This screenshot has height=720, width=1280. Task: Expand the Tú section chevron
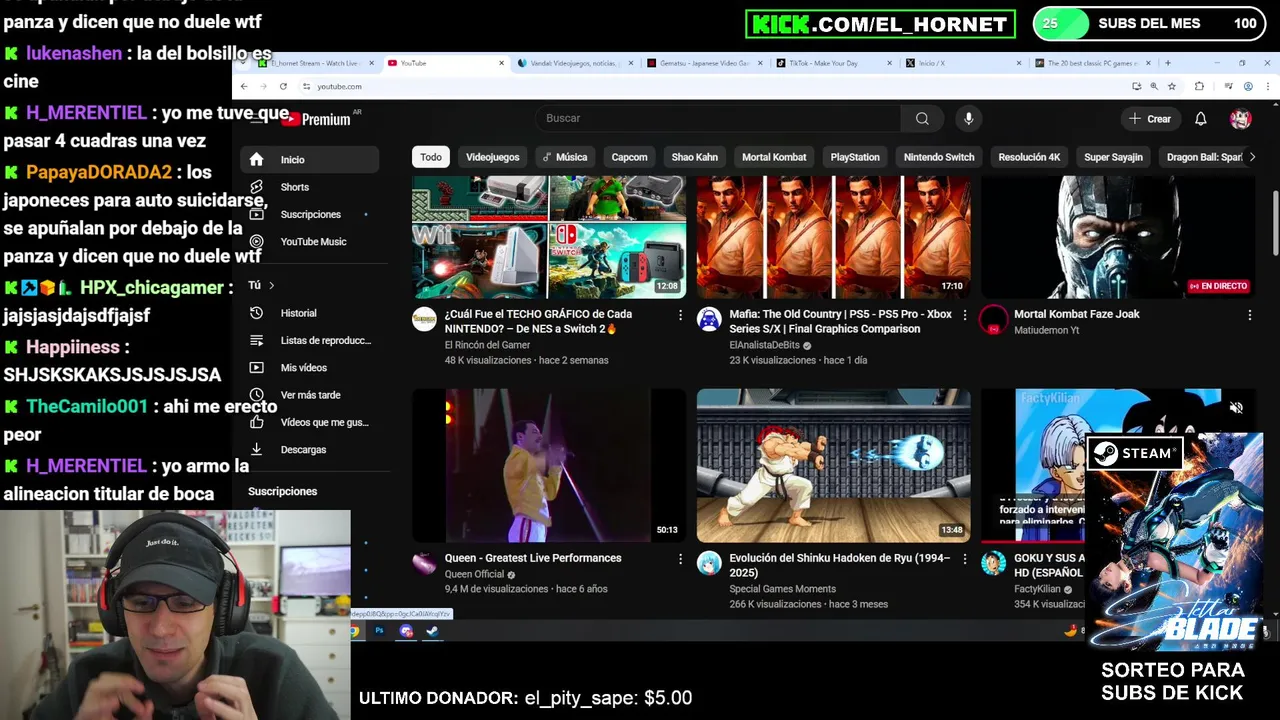click(271, 285)
